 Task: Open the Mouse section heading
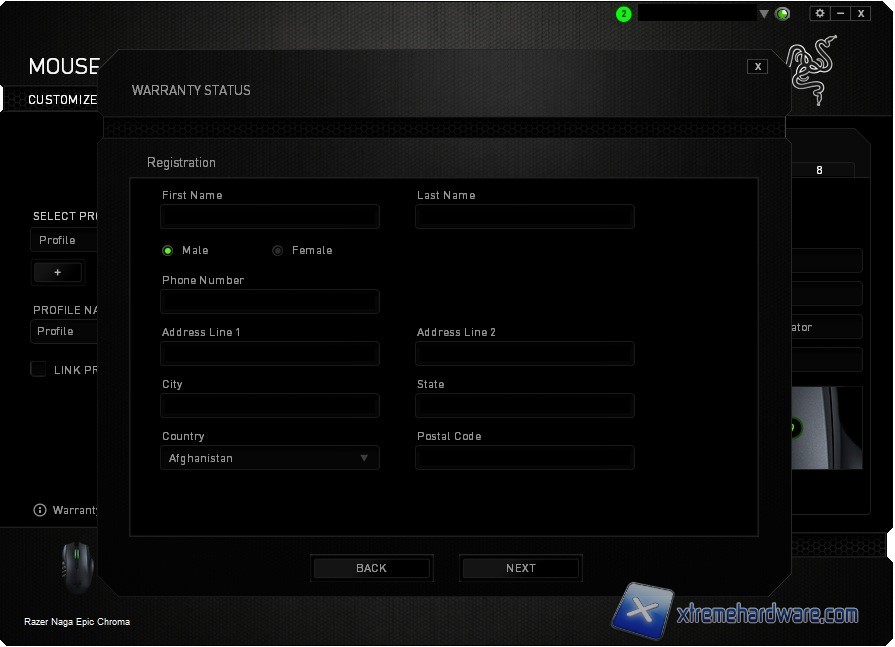click(x=64, y=67)
